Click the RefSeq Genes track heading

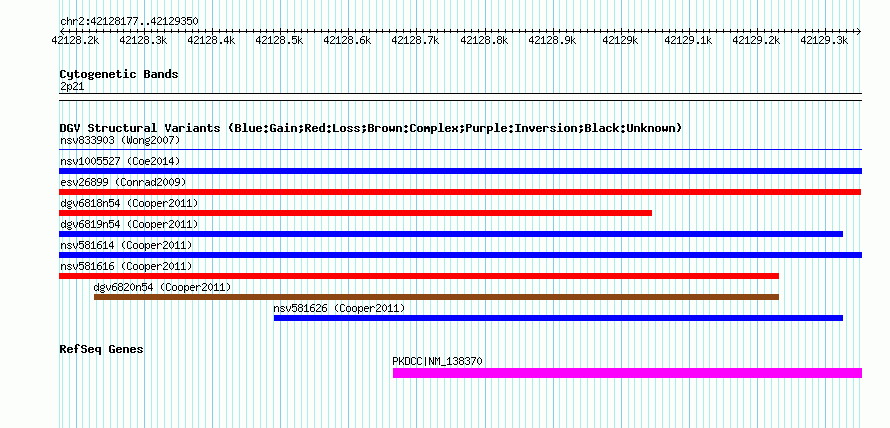click(102, 349)
